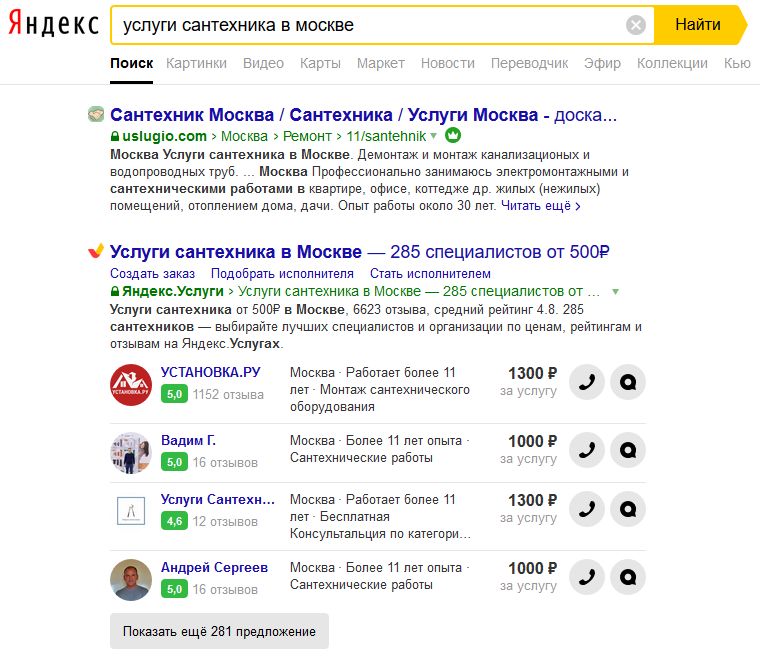Open the Карты tab
Screen dimensions: 760x662
click(x=320, y=63)
